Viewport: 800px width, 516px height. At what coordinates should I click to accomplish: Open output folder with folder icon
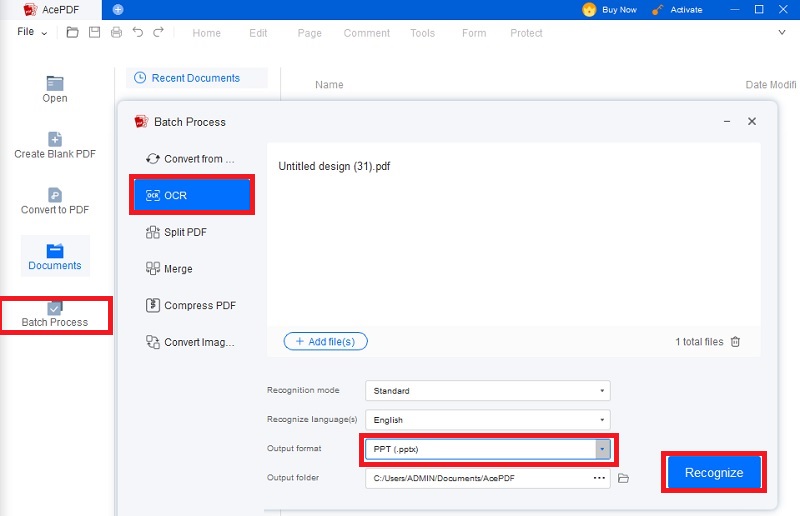point(623,478)
